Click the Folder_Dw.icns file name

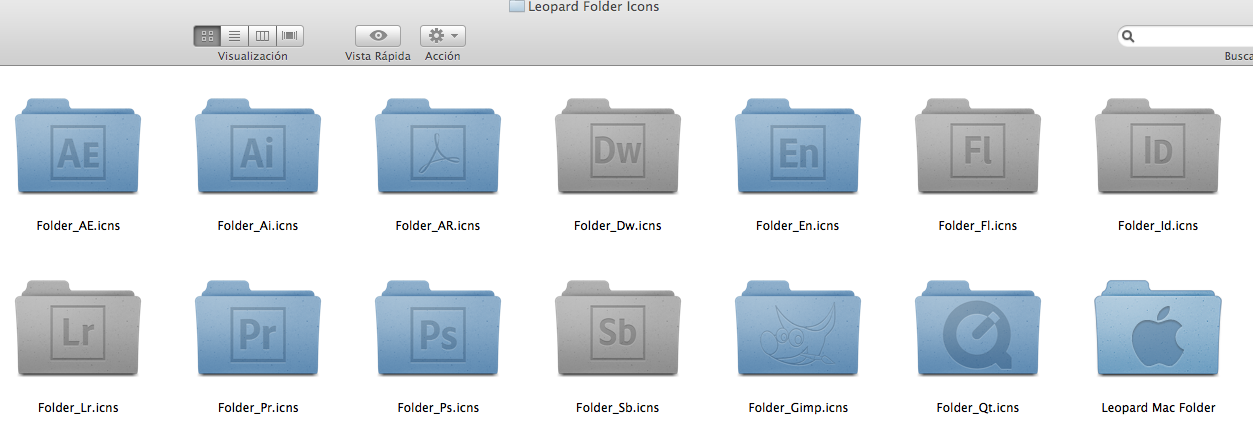pos(618,226)
